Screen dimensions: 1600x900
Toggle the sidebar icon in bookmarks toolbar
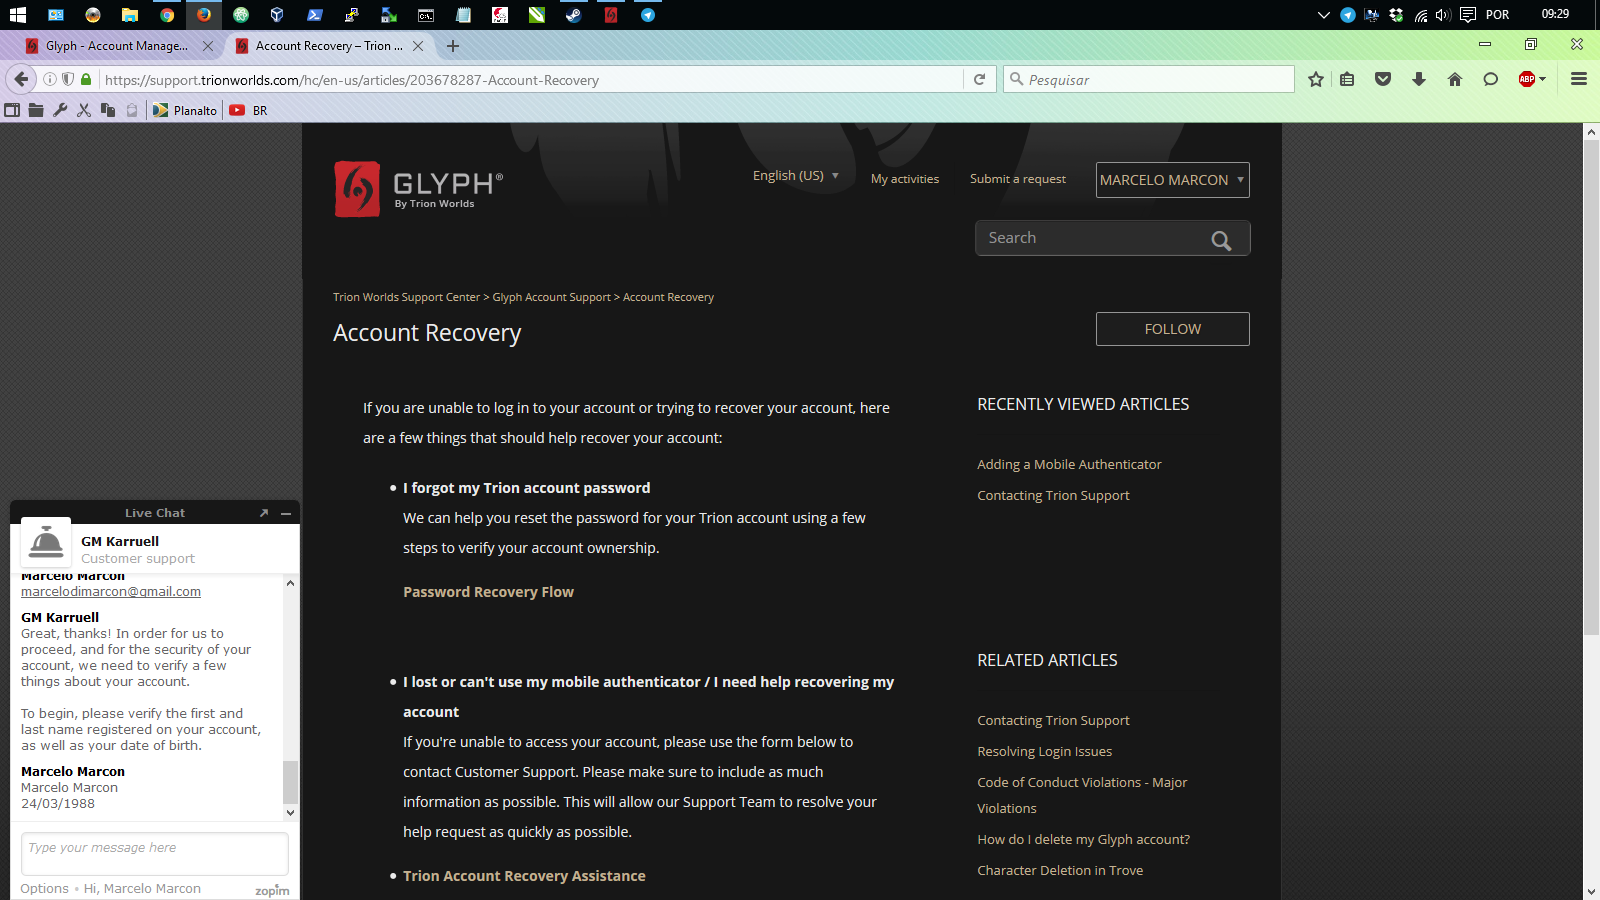(x=12, y=110)
